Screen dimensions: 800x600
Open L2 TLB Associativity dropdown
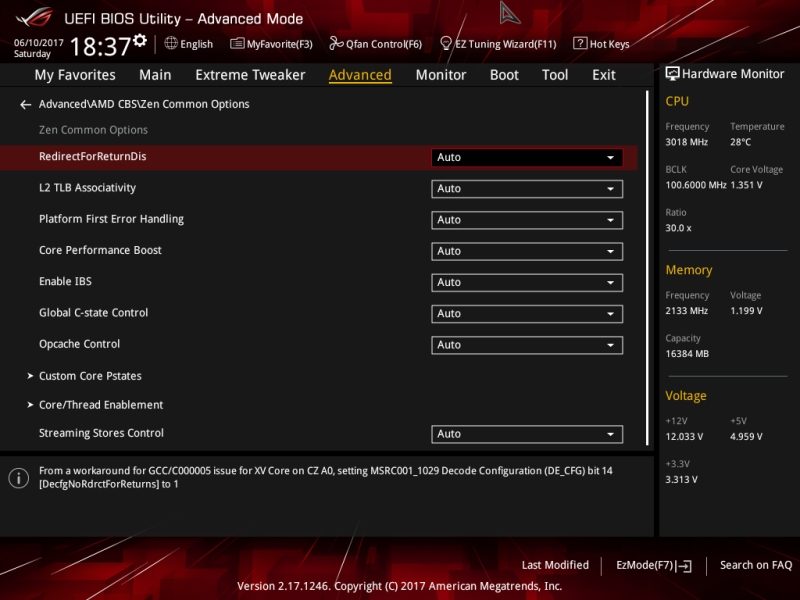pos(527,189)
